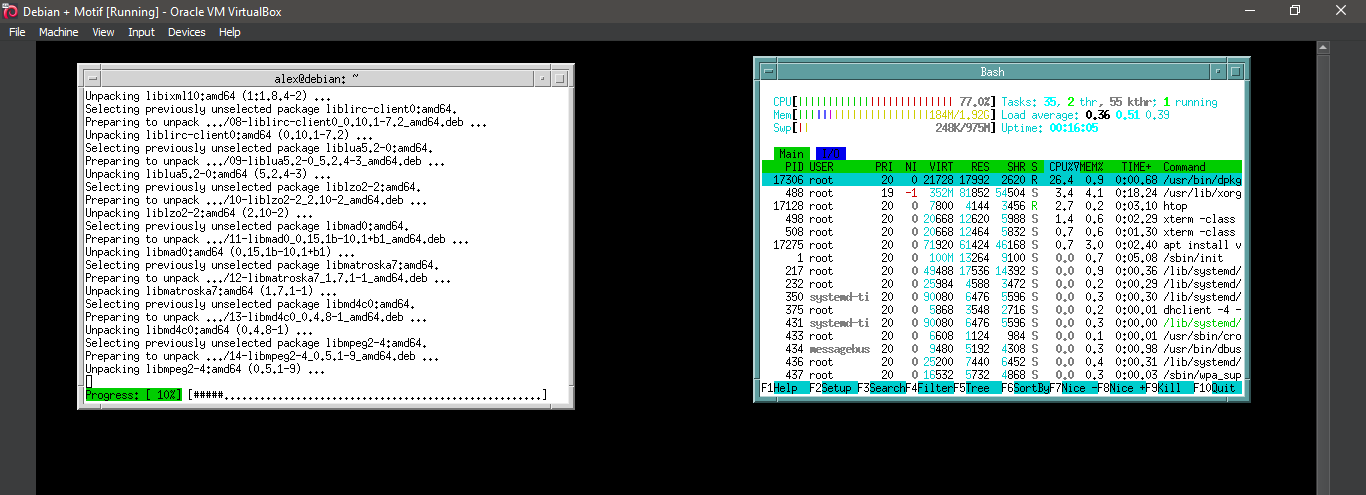This screenshot has width=1366, height=495.
Task: Sort by CPU% column header
Action: tap(1061, 167)
